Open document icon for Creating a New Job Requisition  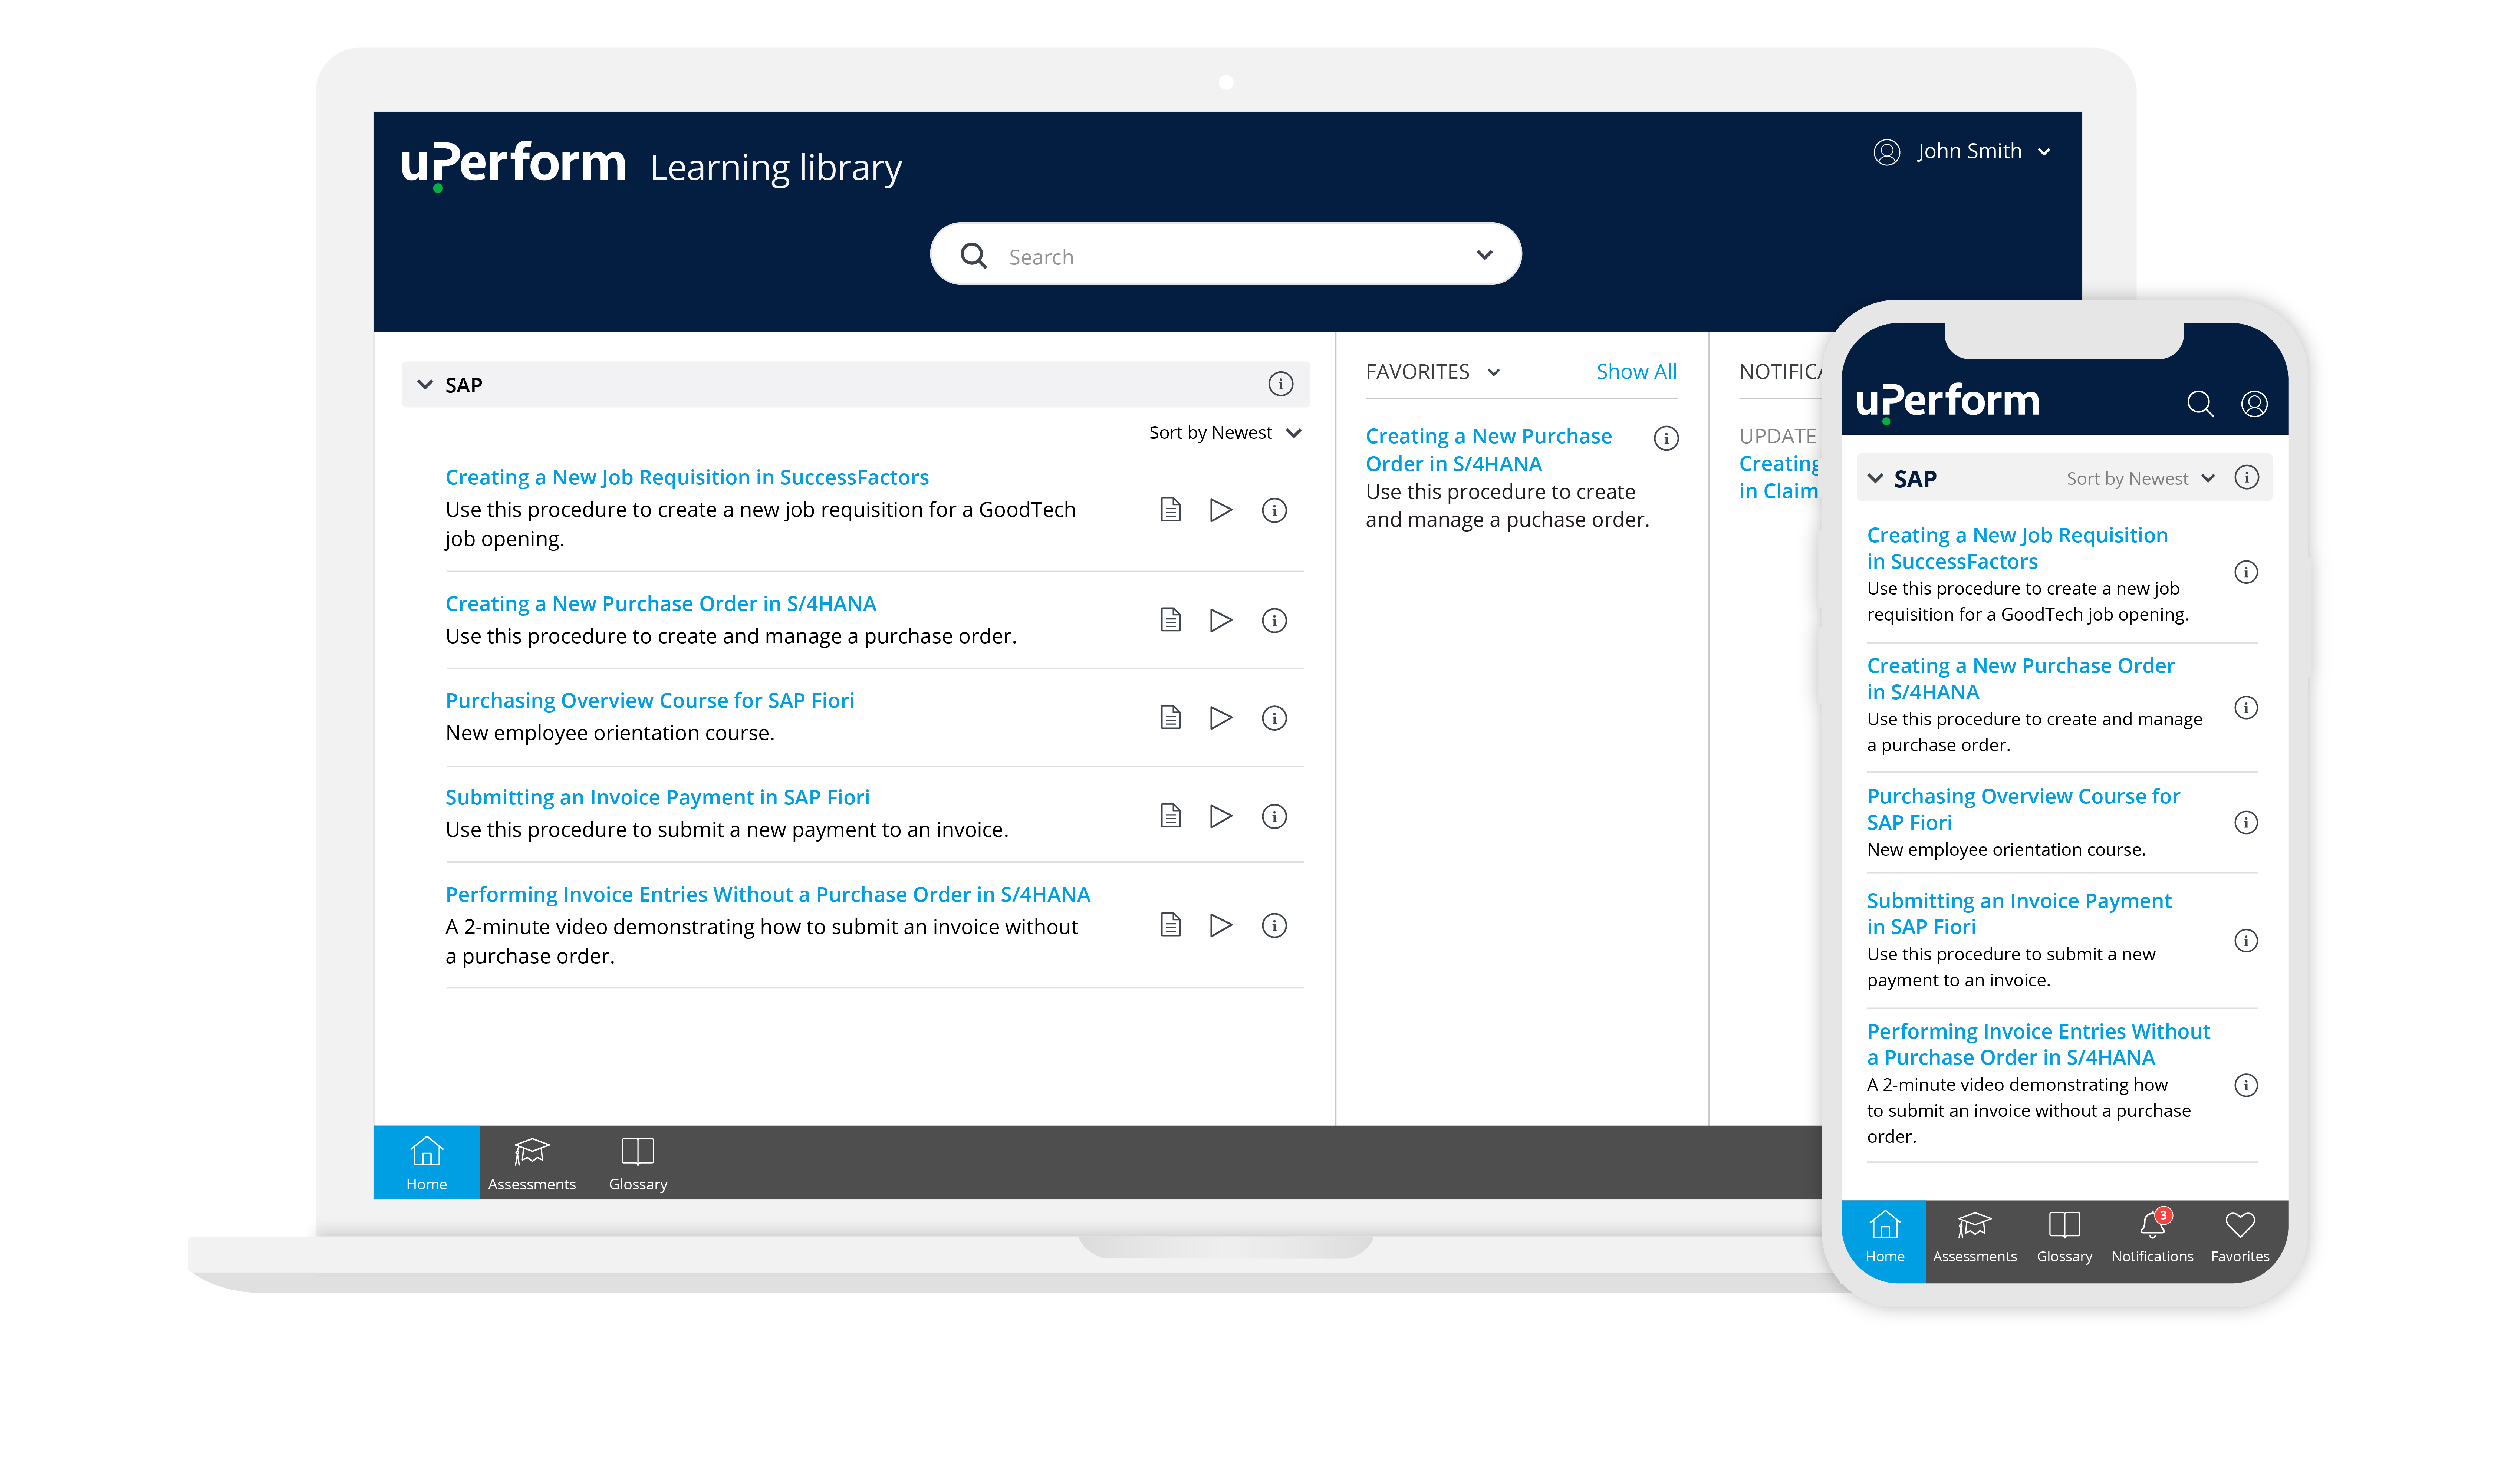click(1170, 510)
